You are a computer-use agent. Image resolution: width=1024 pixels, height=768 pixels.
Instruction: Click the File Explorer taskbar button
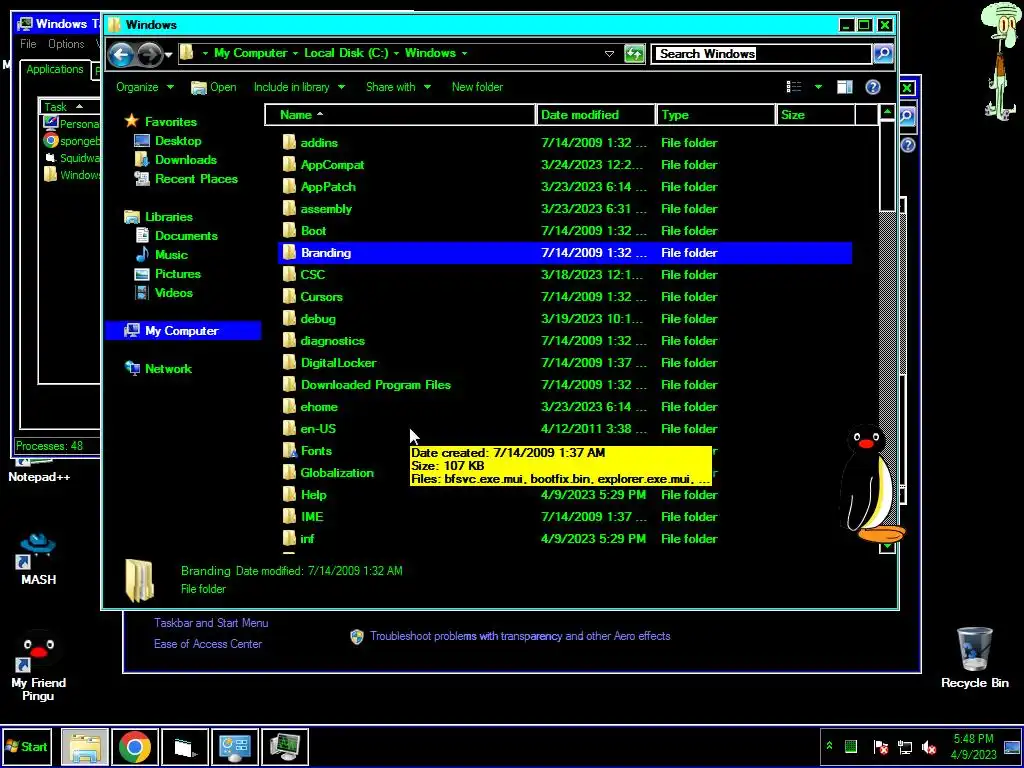(x=85, y=746)
